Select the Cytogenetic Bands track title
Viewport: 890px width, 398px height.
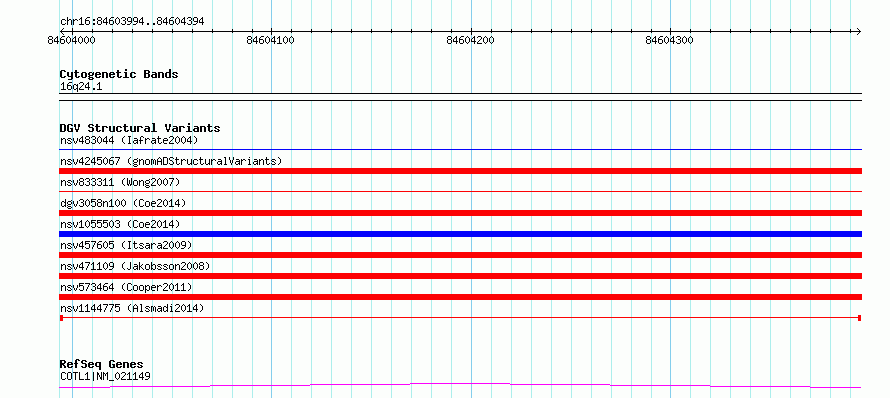119,74
